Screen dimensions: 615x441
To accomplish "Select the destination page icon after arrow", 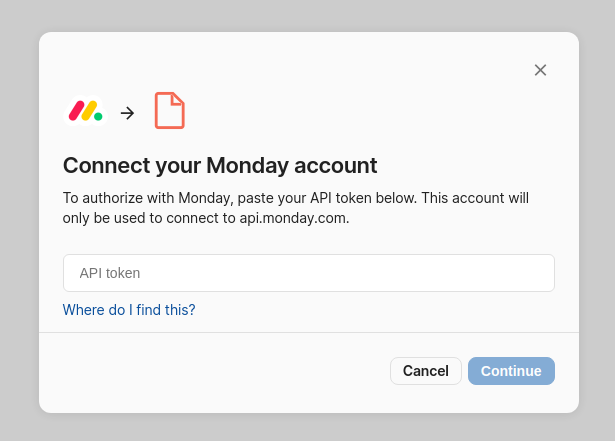I will [169, 111].
